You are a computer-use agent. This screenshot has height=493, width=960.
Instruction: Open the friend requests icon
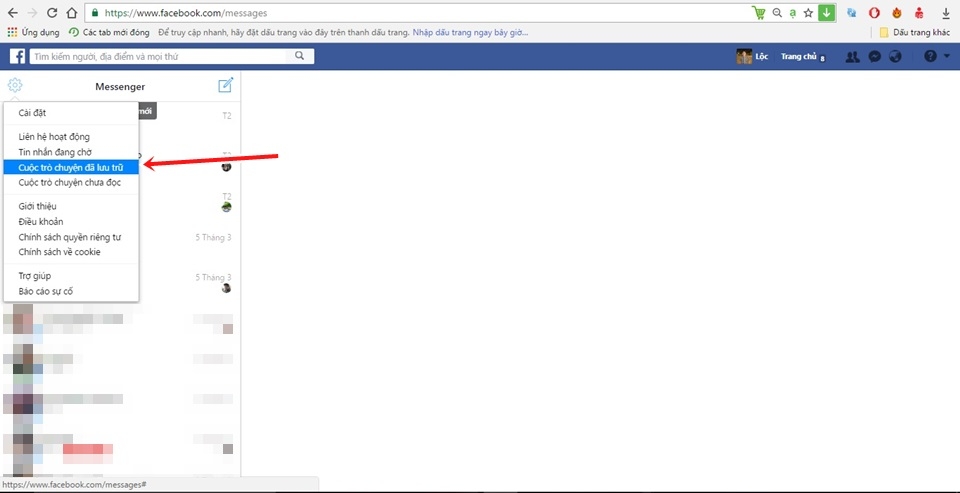click(852, 56)
